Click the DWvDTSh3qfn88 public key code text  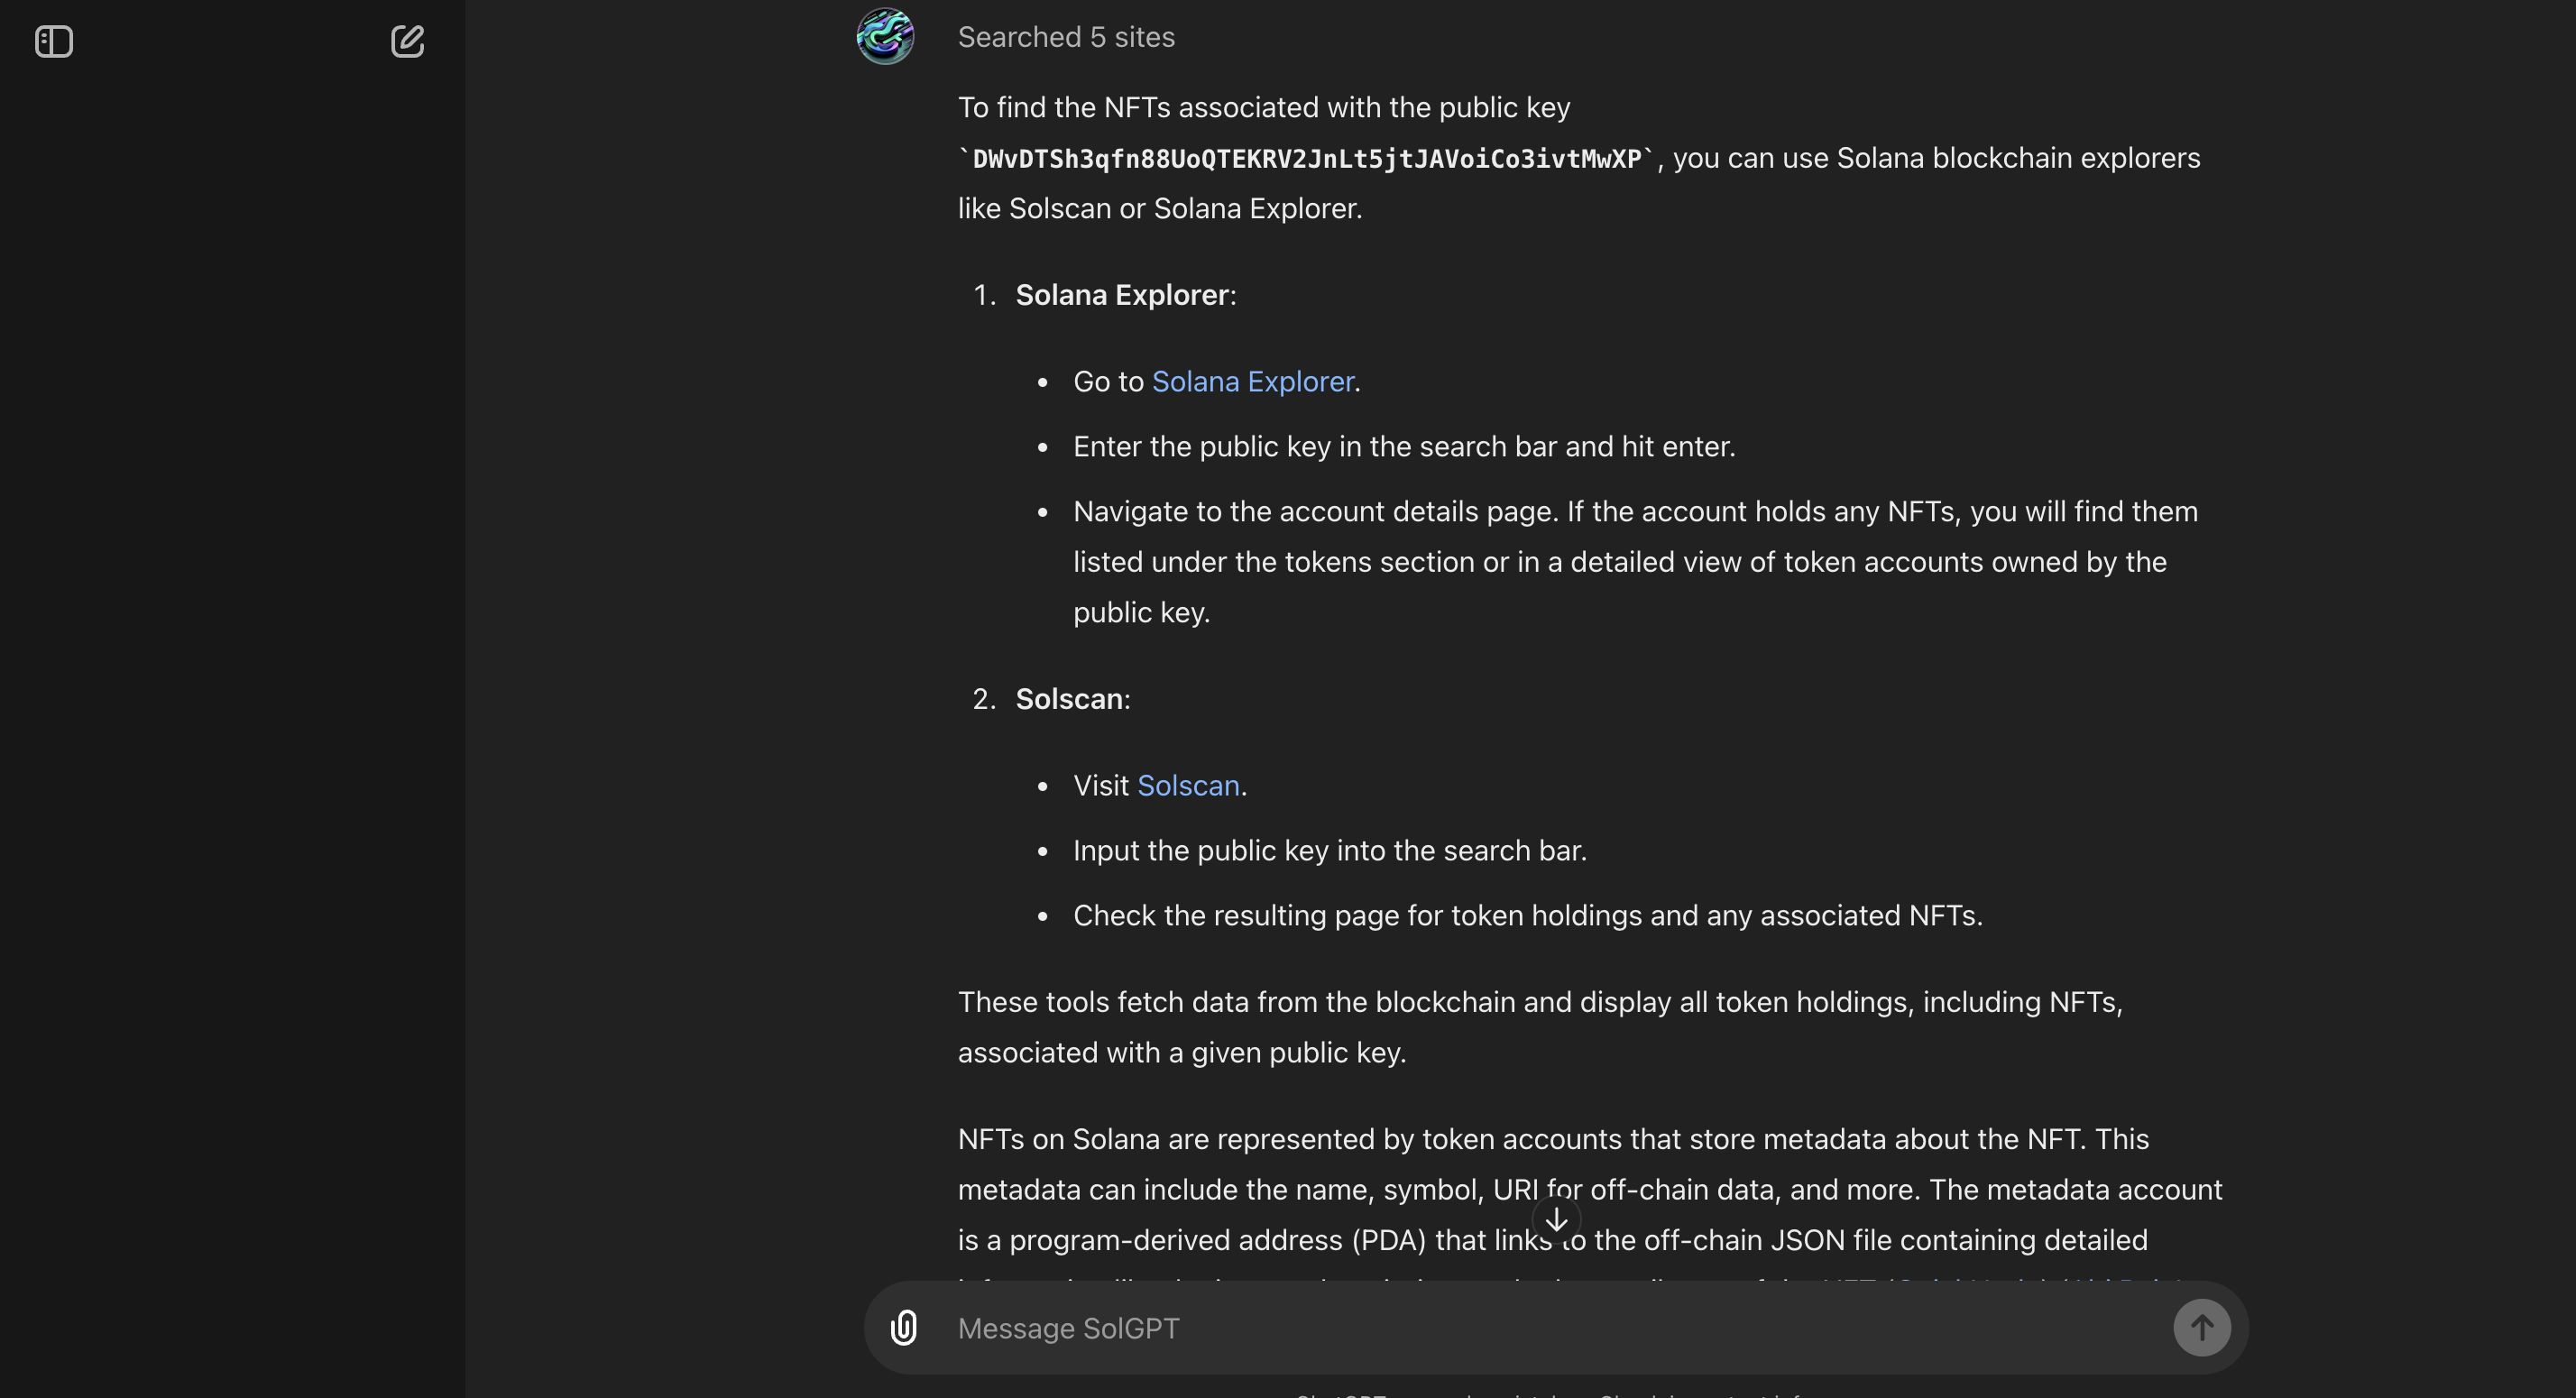pyautogui.click(x=1307, y=159)
